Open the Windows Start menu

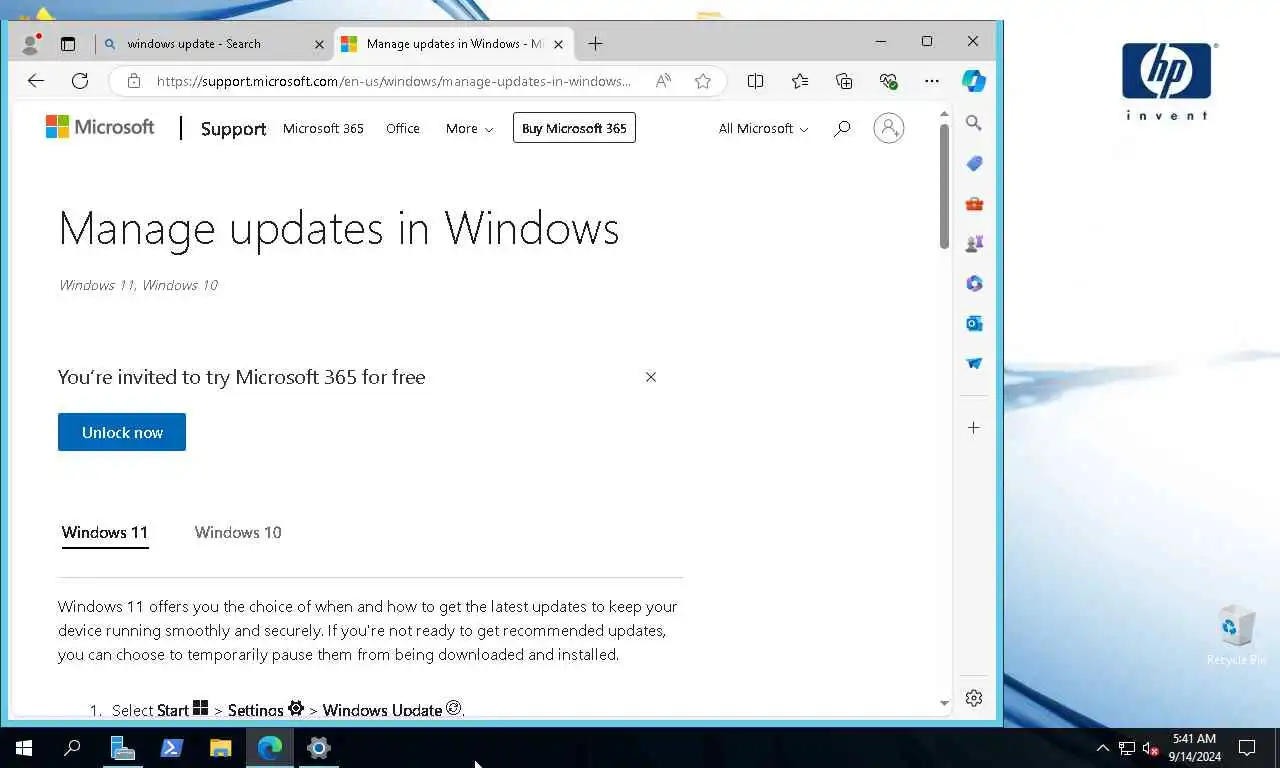[24, 748]
